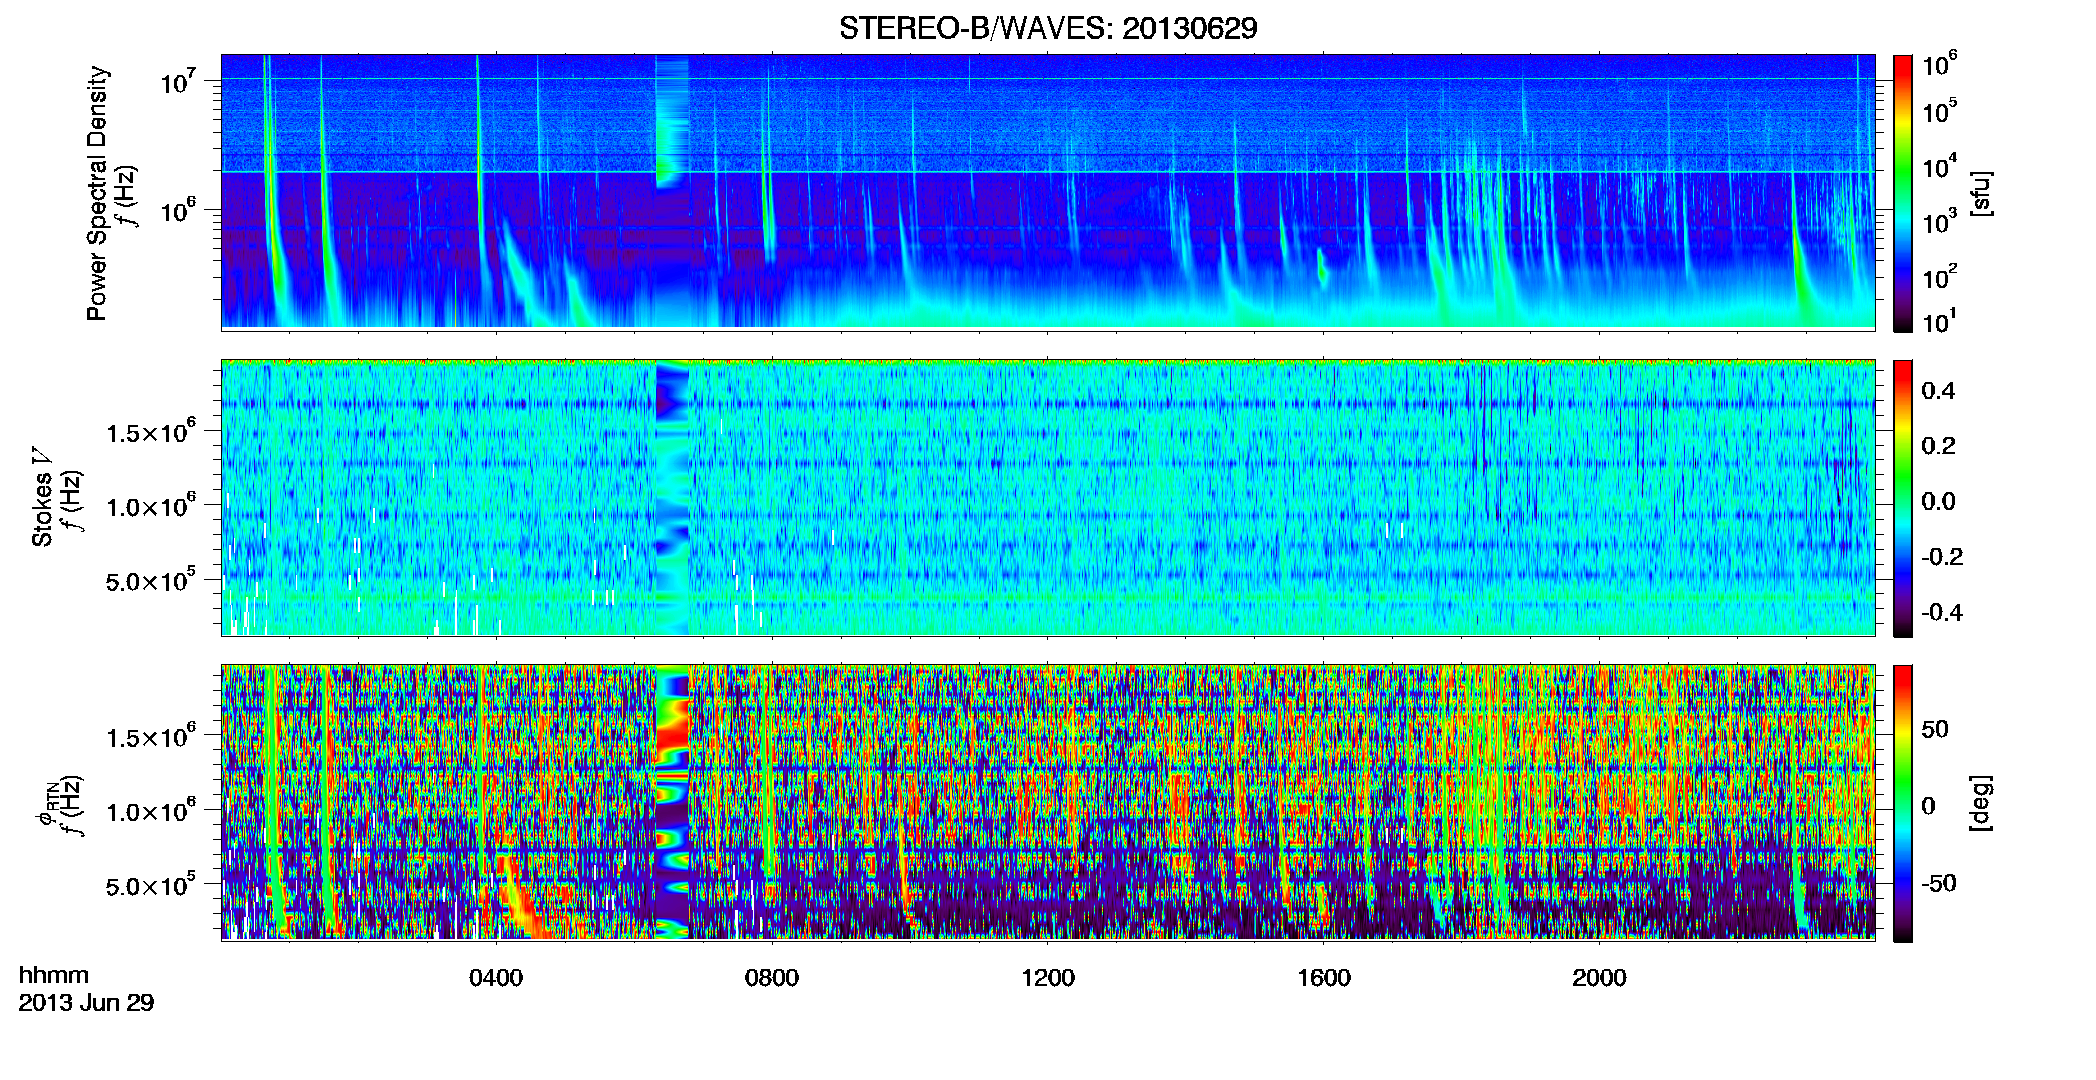Click the 0.4 label on Stokes colorbar

pyautogui.click(x=1938, y=391)
